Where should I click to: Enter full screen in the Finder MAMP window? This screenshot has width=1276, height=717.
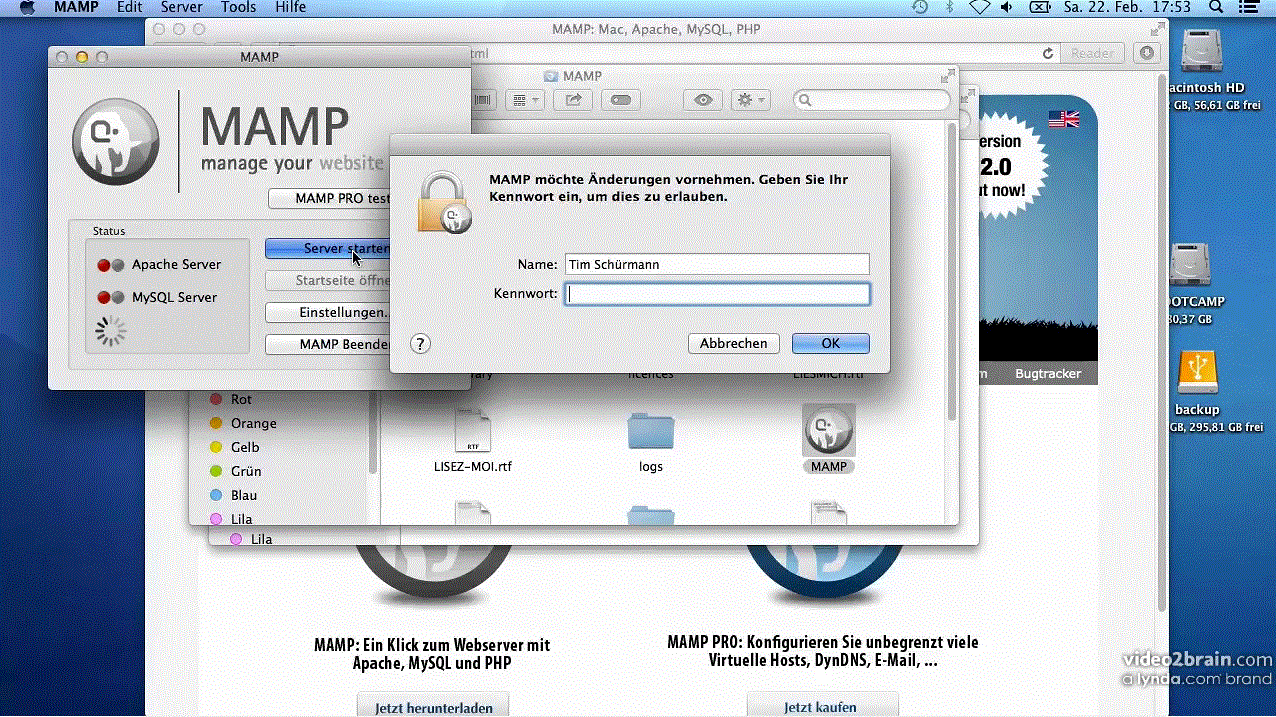pos(946,76)
